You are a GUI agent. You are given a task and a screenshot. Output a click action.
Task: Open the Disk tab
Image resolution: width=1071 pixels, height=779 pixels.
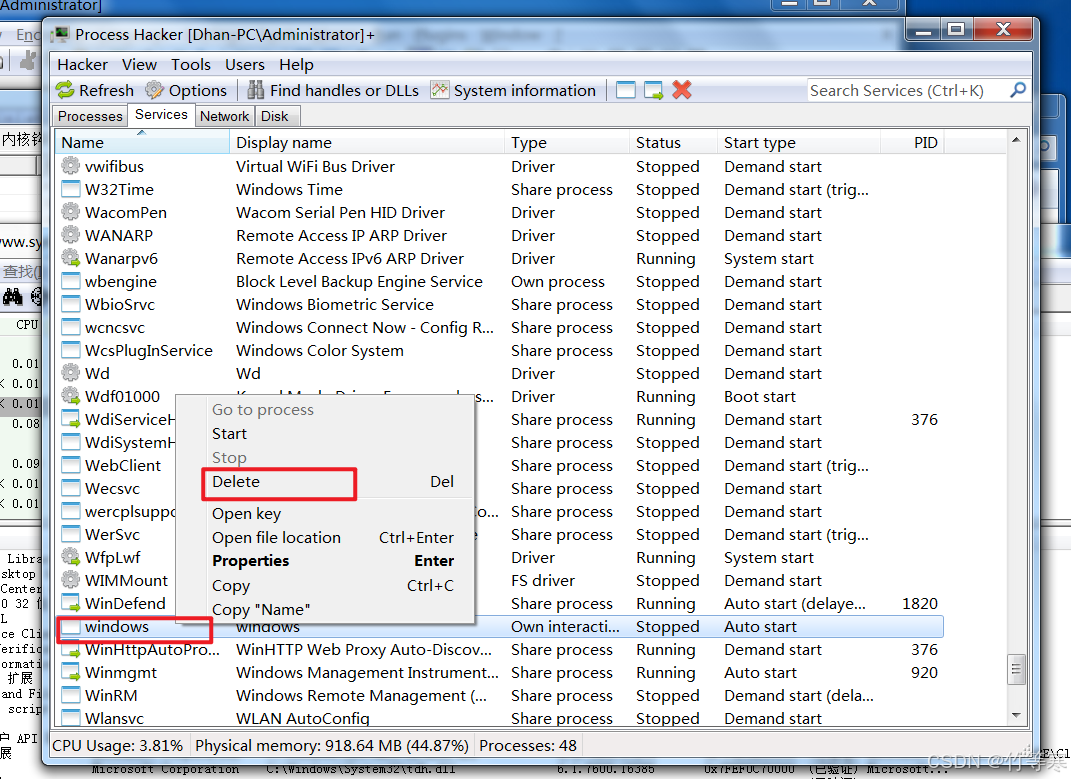275,116
